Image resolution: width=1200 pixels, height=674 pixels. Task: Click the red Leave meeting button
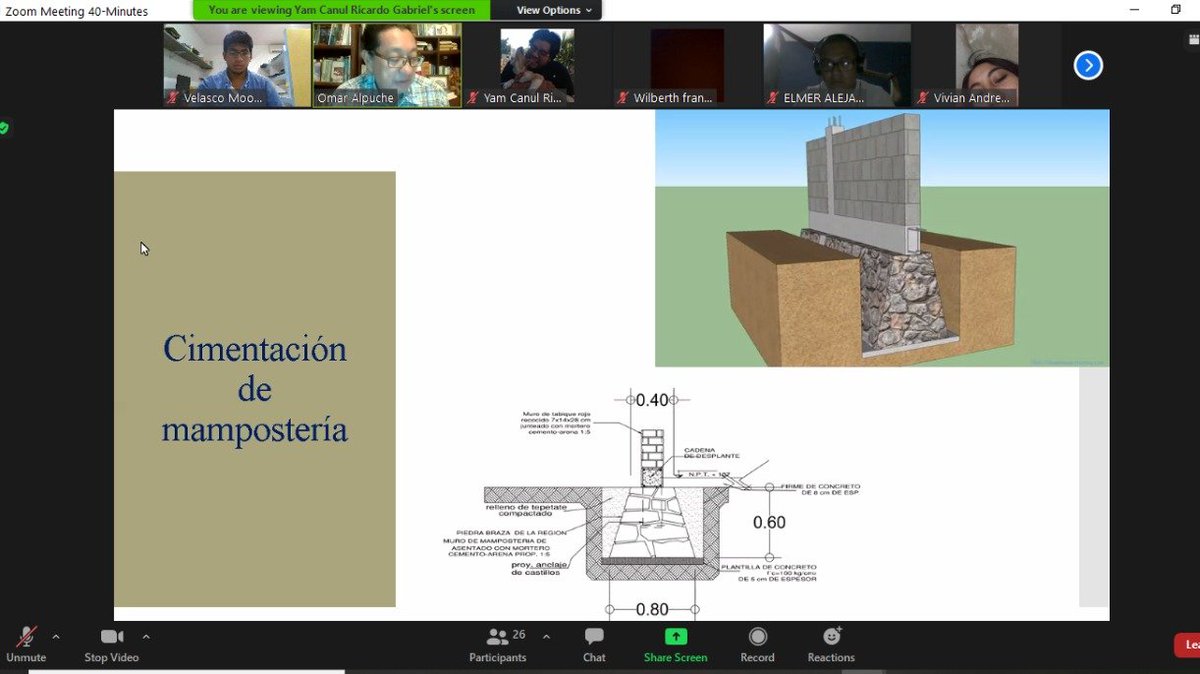[x=1189, y=644]
